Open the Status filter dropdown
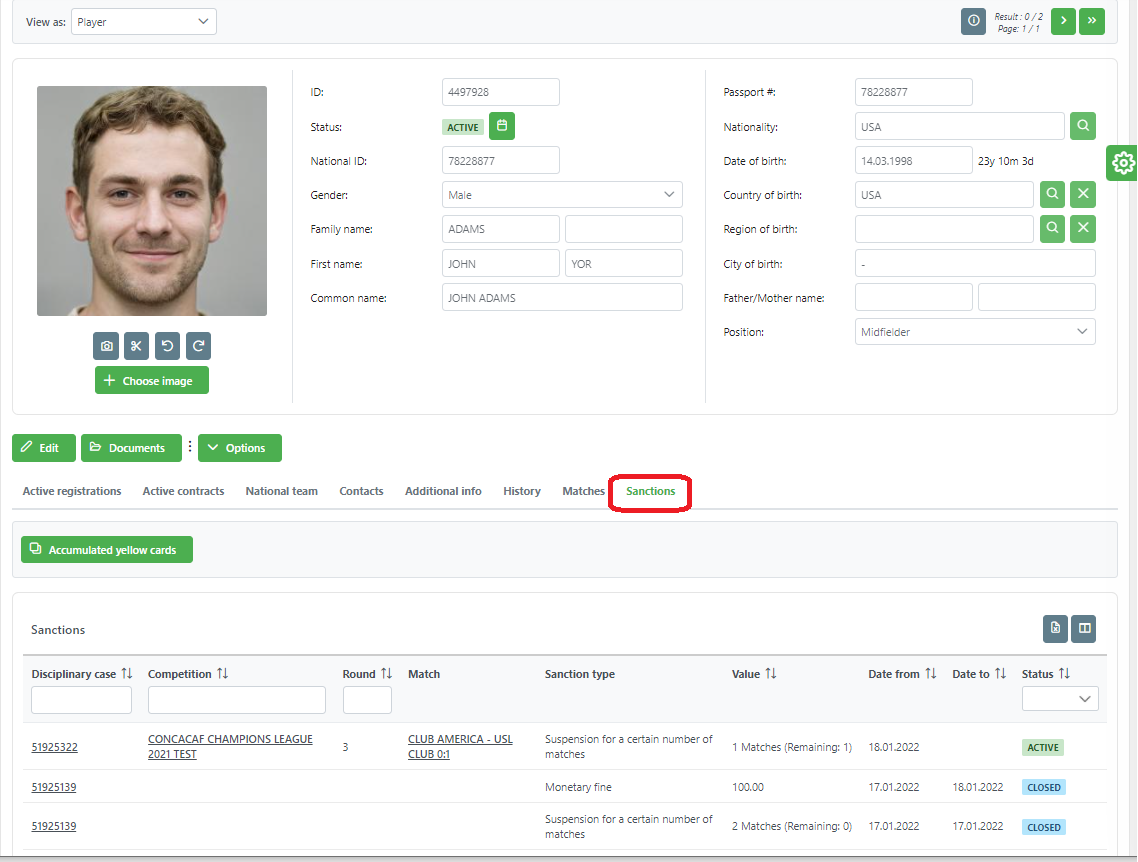 tap(1060, 699)
